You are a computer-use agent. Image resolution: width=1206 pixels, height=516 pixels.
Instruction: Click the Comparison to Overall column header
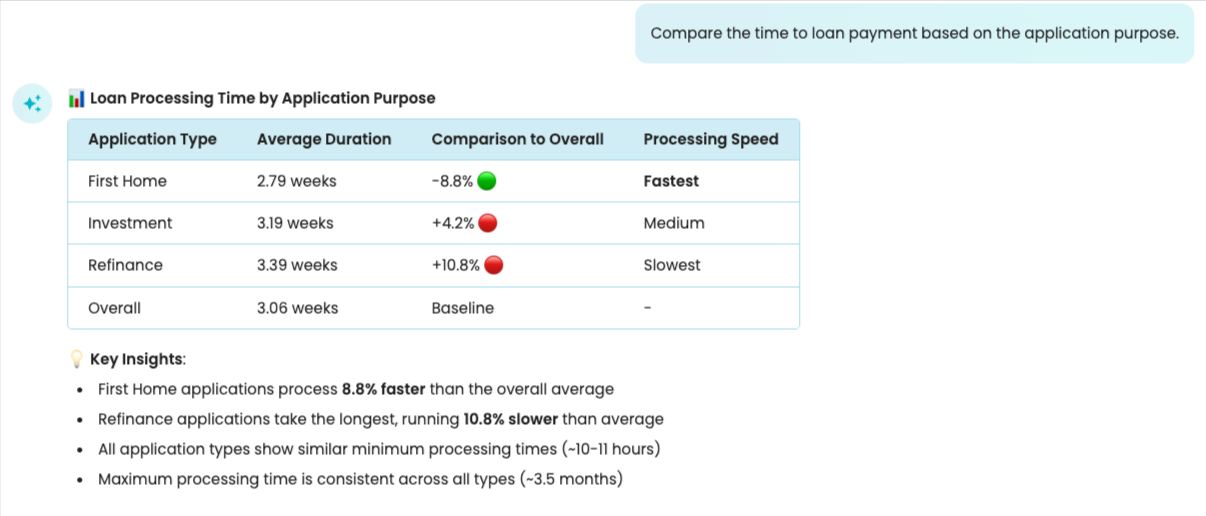pos(517,139)
